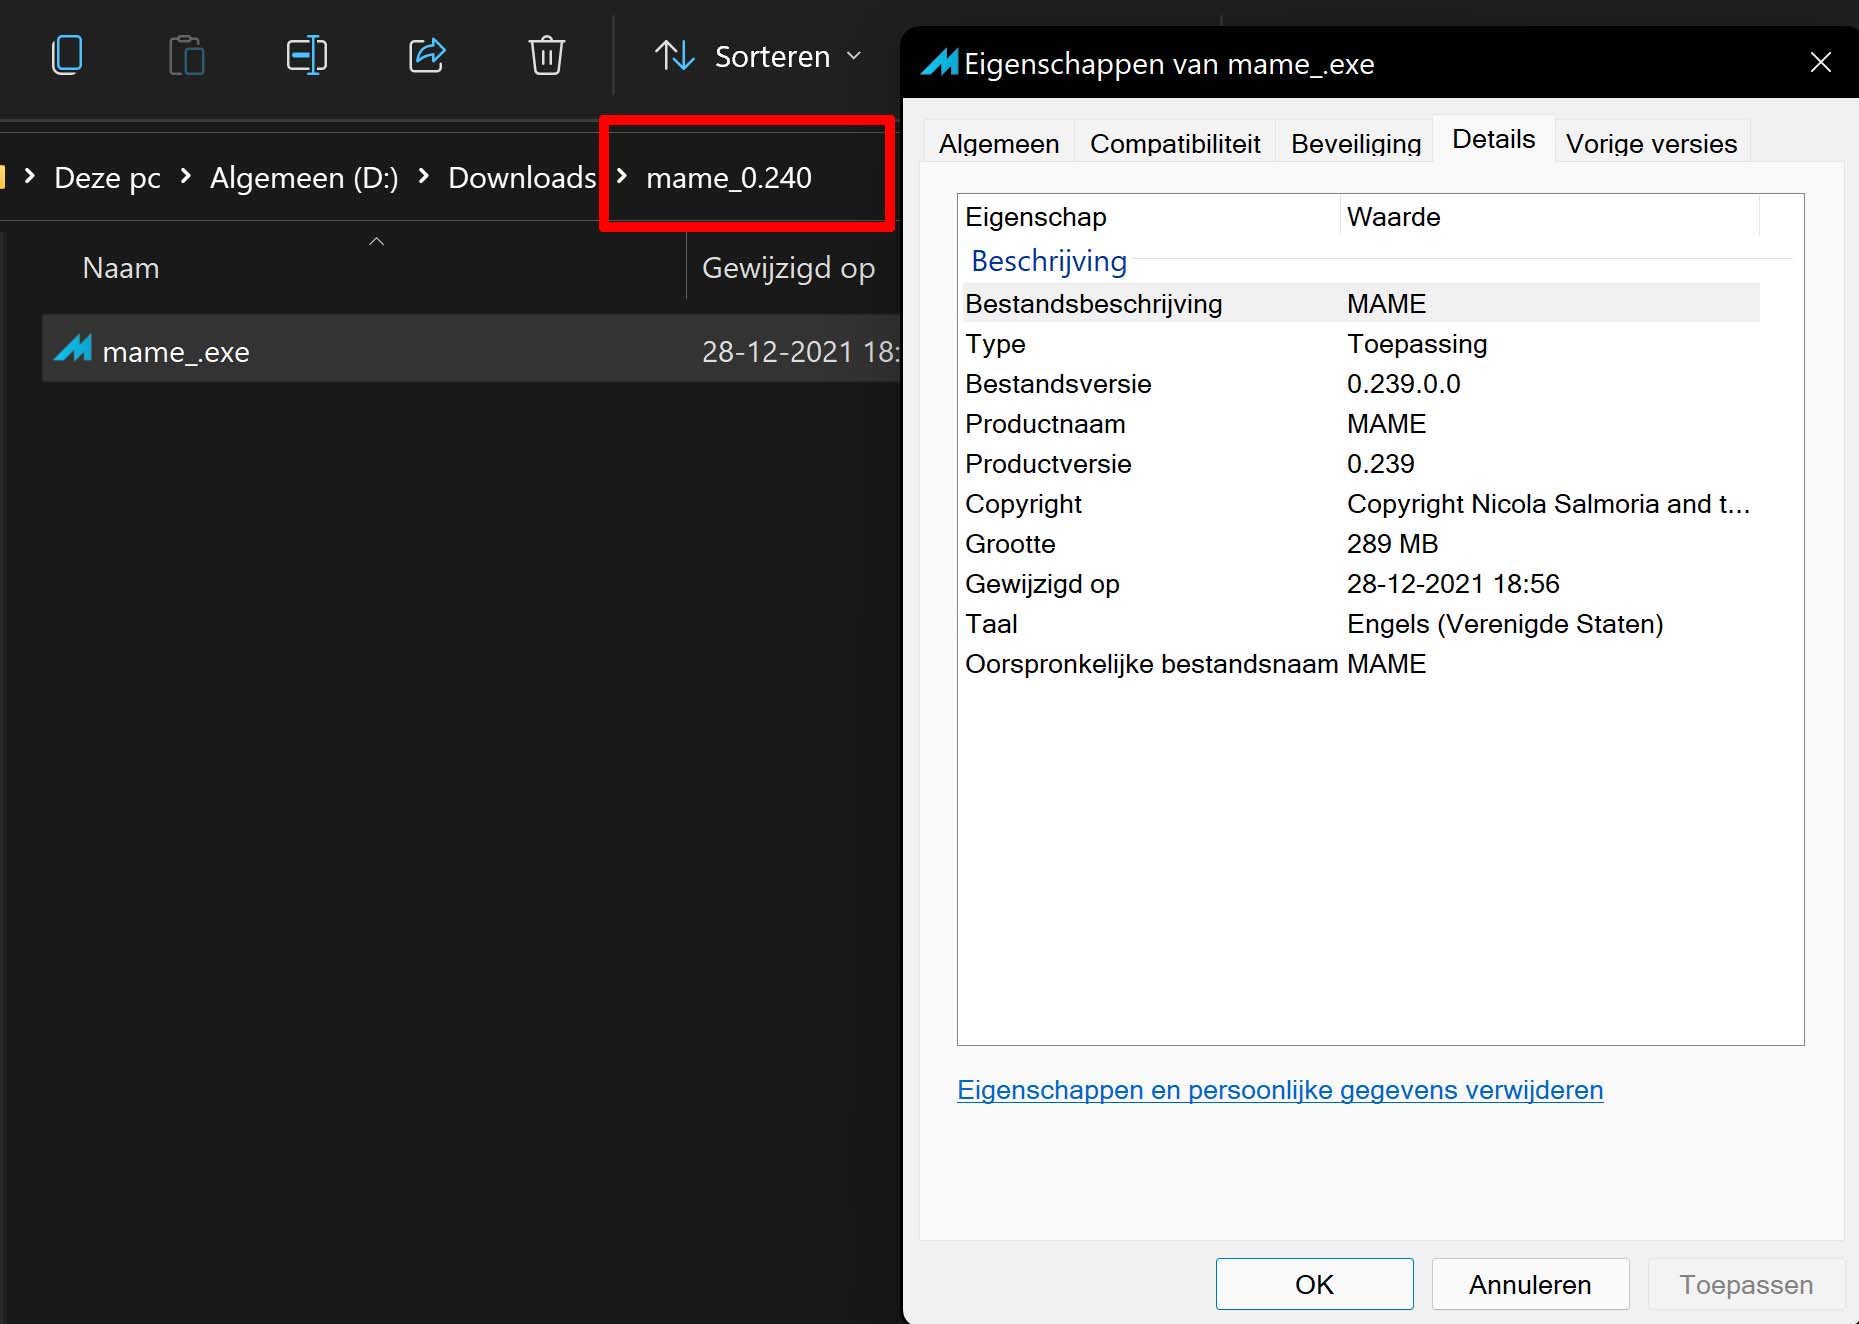Screen dimensions: 1859x1324
Task: Click the Copy icon in toolbar
Action: coord(67,55)
